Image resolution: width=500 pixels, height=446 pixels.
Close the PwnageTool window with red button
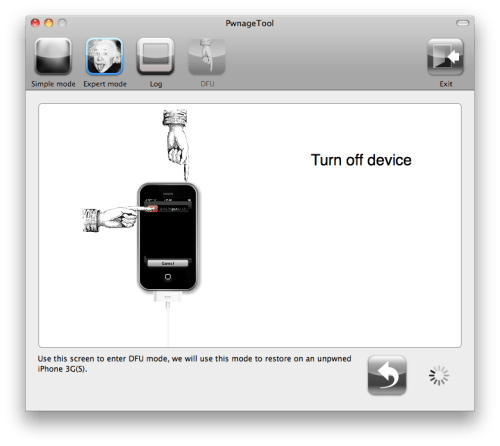tap(35, 23)
